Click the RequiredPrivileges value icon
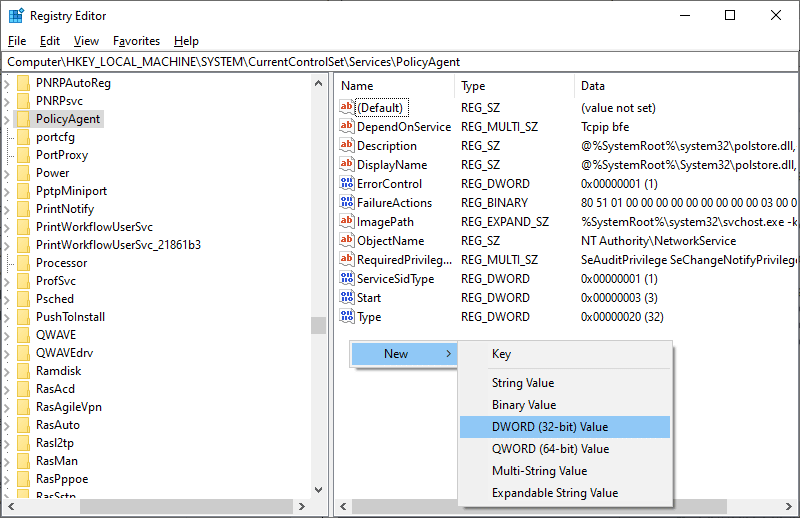The height and width of the screenshot is (518, 800). tap(347, 259)
